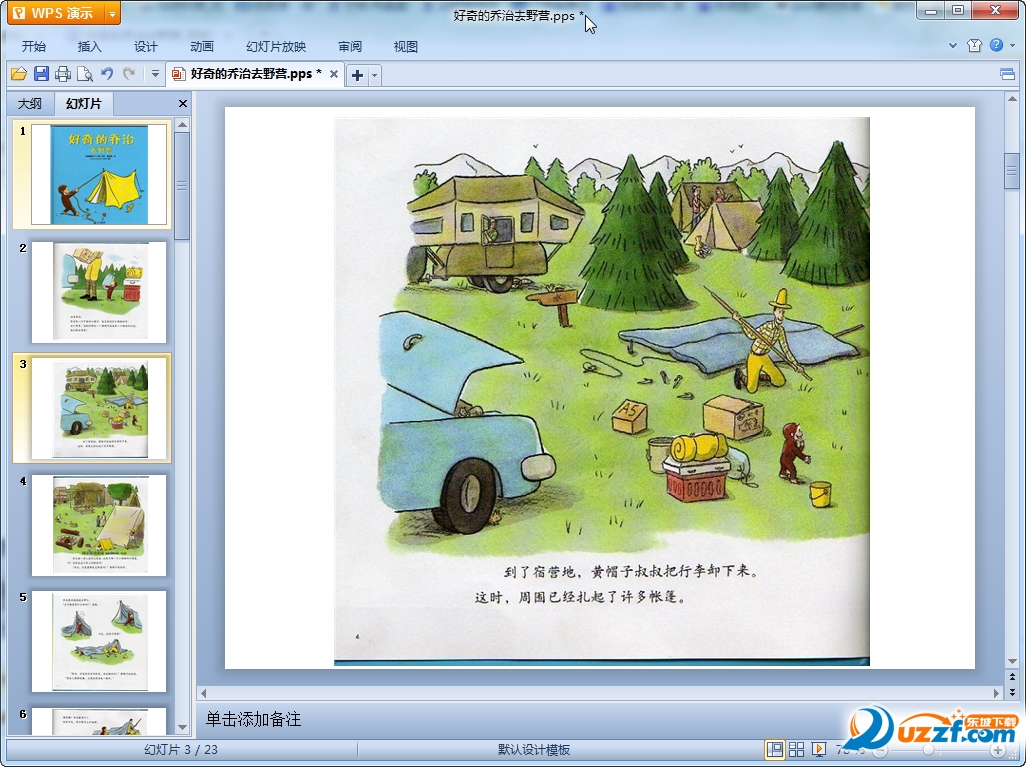
Task: Expand the quick access toolbar customize arrow
Action: pos(155,74)
